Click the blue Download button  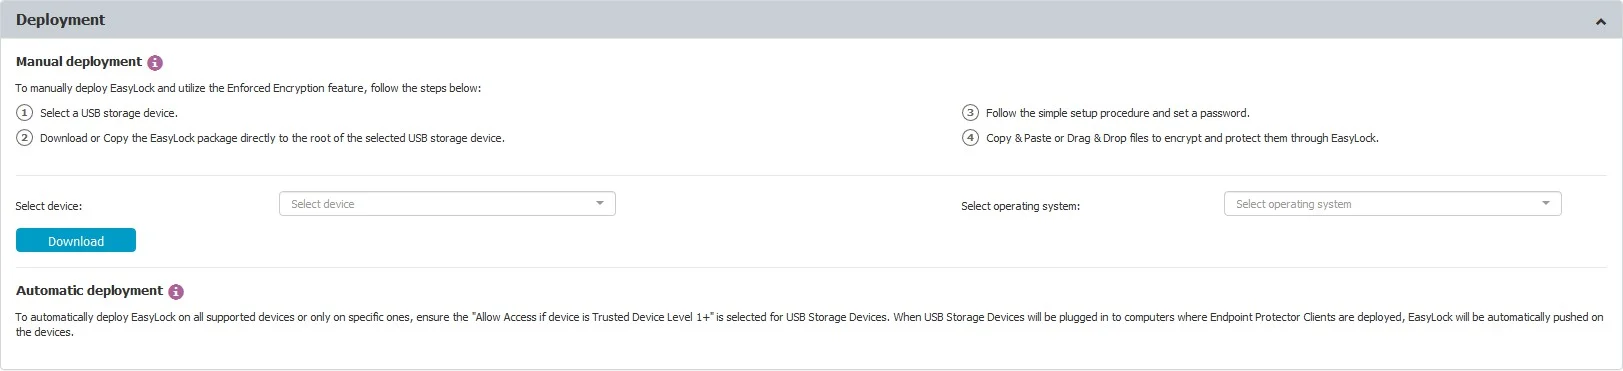tap(76, 241)
